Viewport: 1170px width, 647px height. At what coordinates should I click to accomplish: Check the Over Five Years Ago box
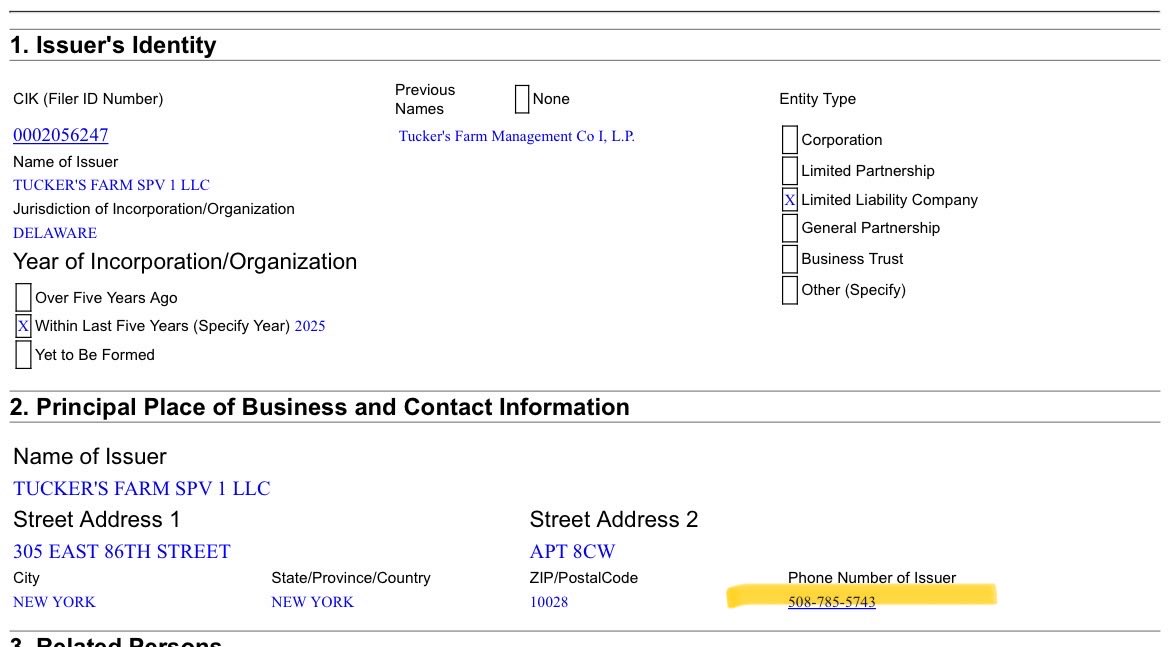pyautogui.click(x=22, y=296)
